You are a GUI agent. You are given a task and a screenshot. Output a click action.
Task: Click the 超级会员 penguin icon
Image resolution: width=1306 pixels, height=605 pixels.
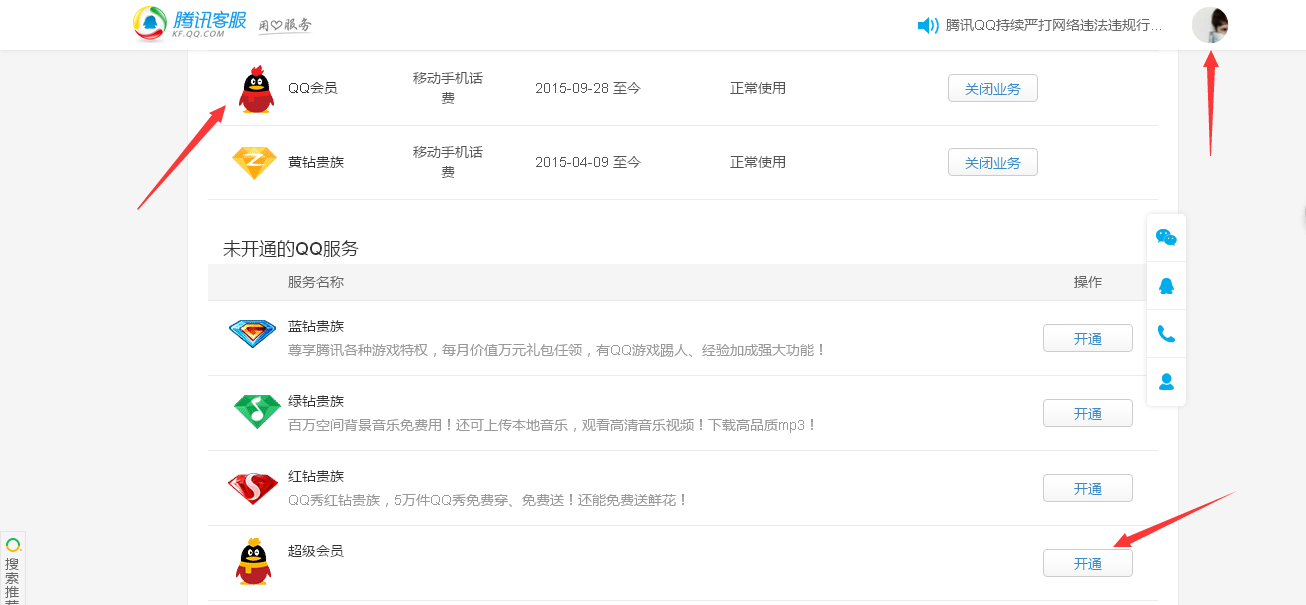[254, 562]
